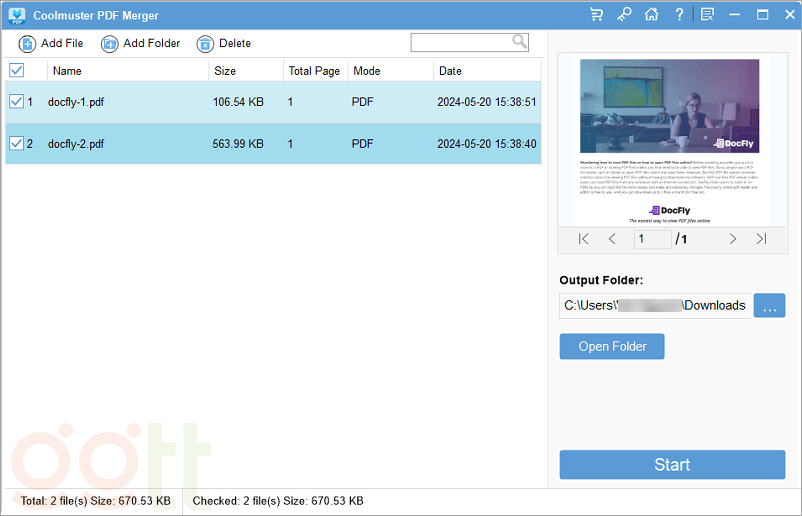Browse output folder with the ellipsis button

pos(769,306)
